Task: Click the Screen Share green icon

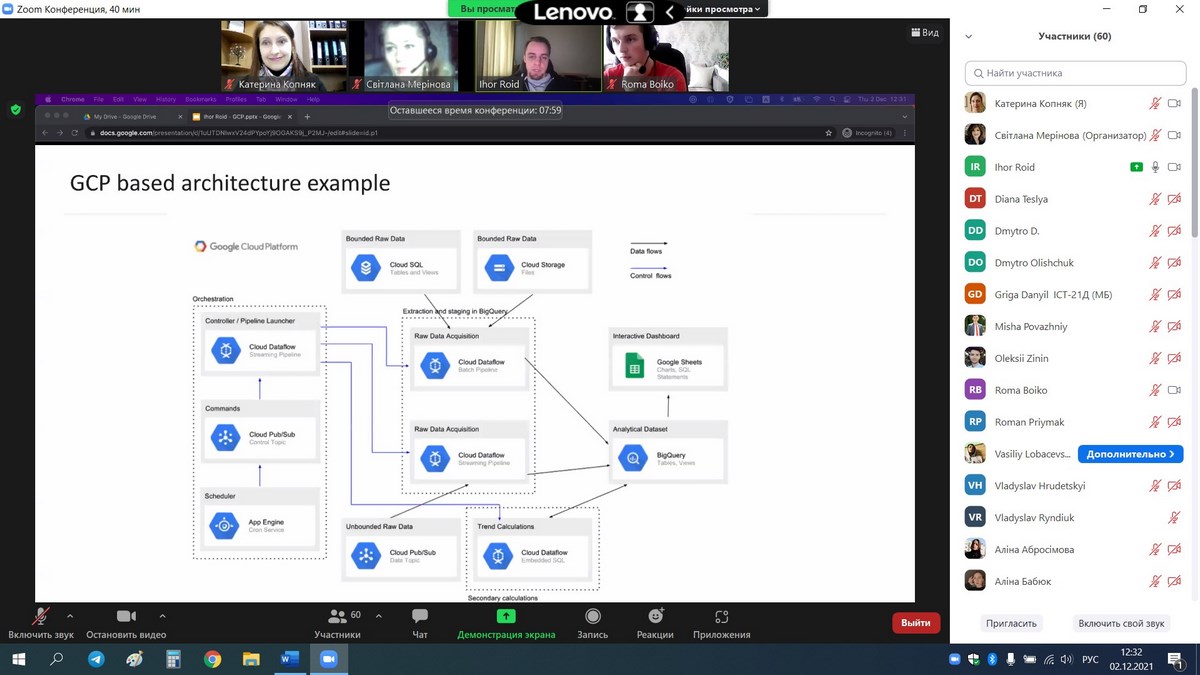Action: coord(506,617)
